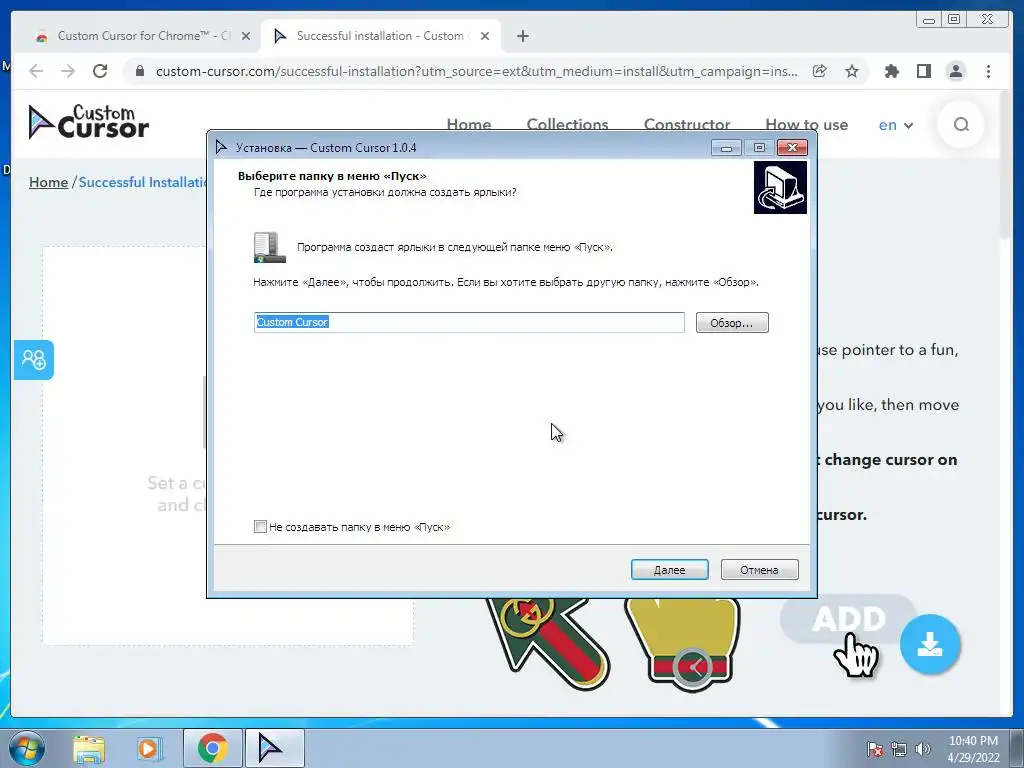Viewport: 1024px width, 768px height.
Task: Close the 'Successful installation' tab
Action: pyautogui.click(x=485, y=36)
